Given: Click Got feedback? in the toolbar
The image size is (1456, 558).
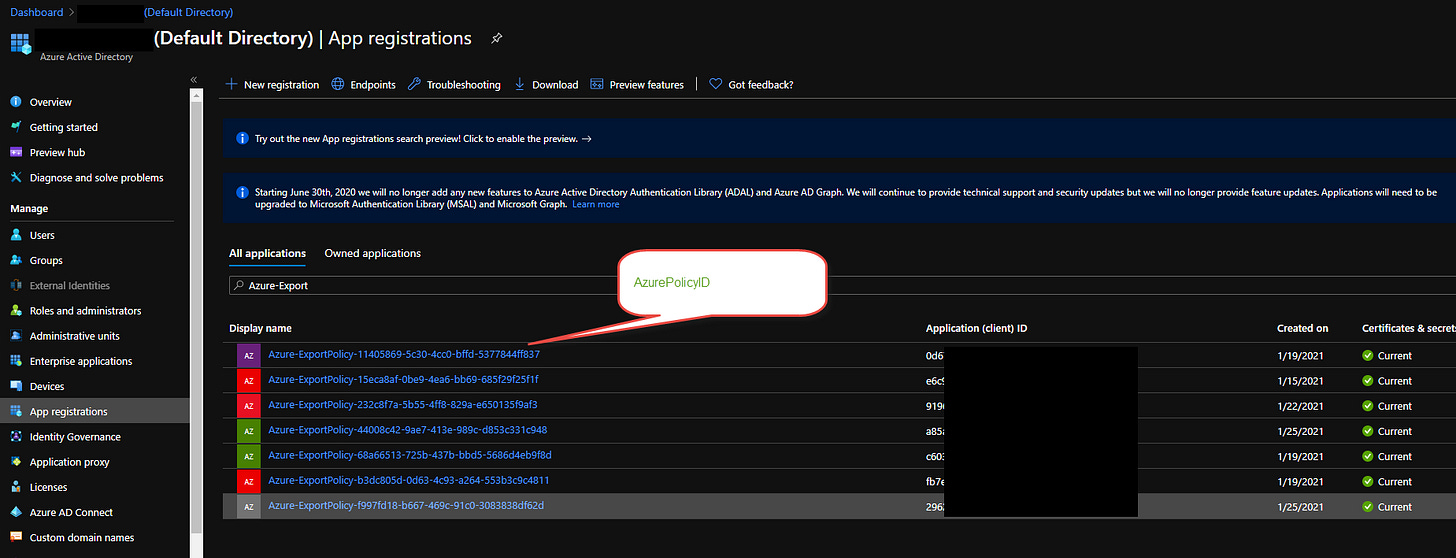Looking at the screenshot, I should [751, 85].
